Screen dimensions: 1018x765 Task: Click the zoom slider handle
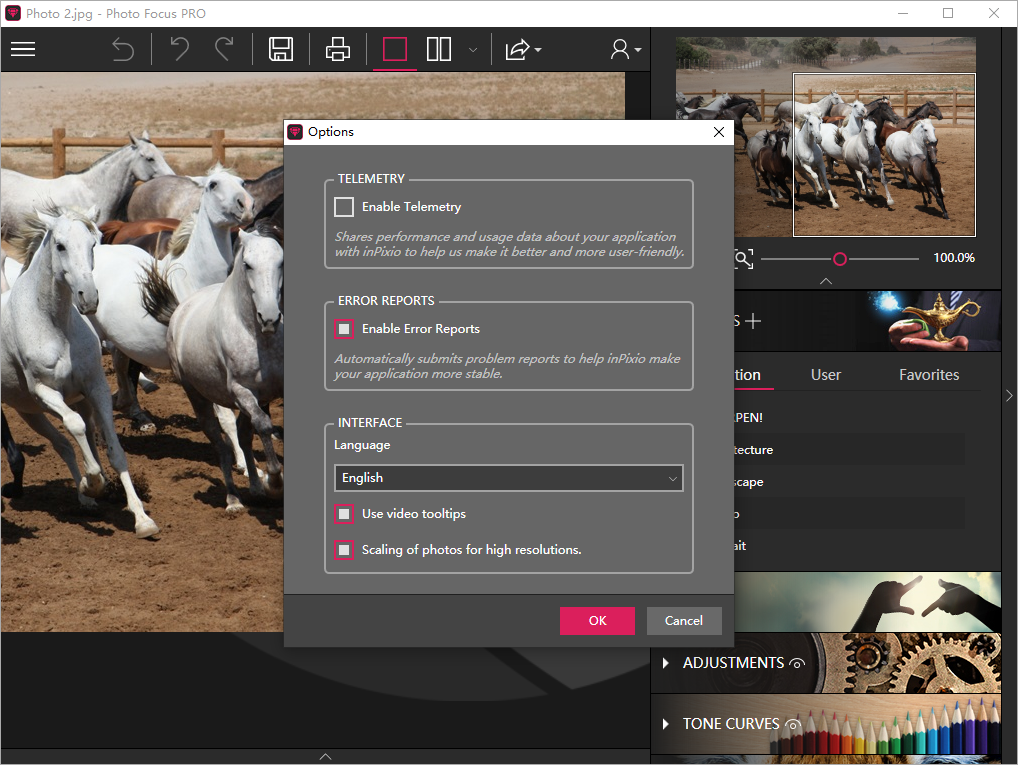coord(840,259)
